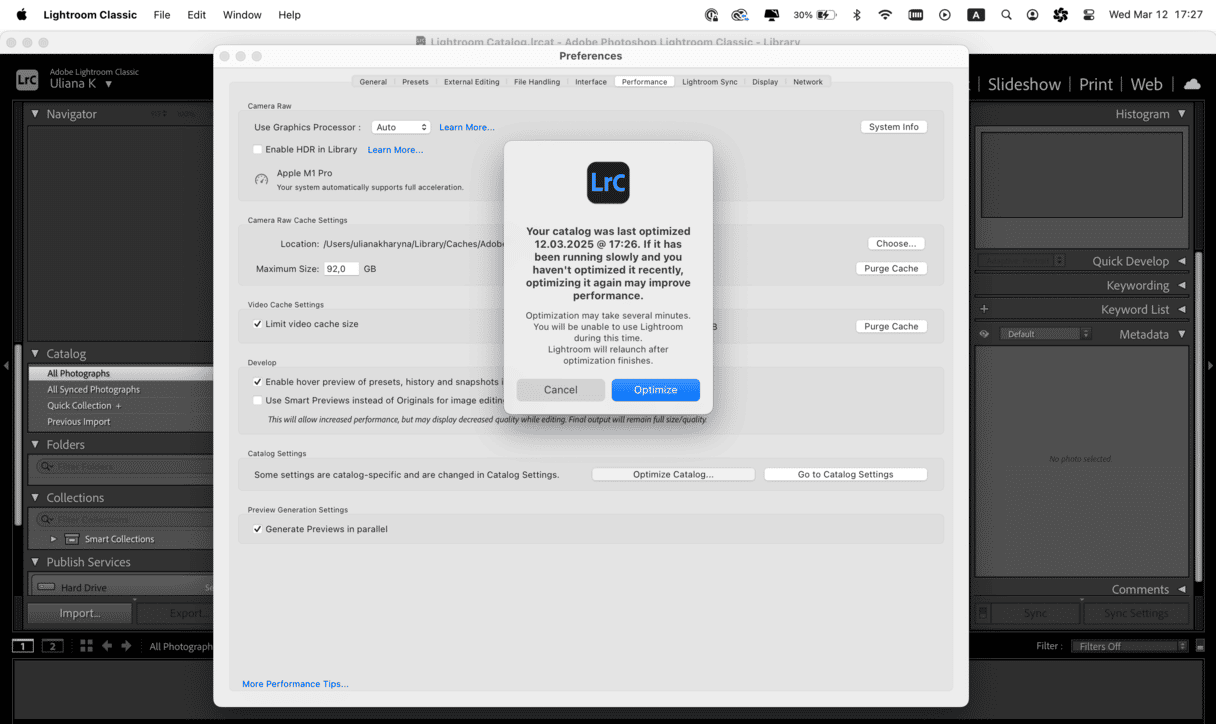The image size is (1216, 724).
Task: Click the plus next to Quick Collection
Action: (x=118, y=406)
